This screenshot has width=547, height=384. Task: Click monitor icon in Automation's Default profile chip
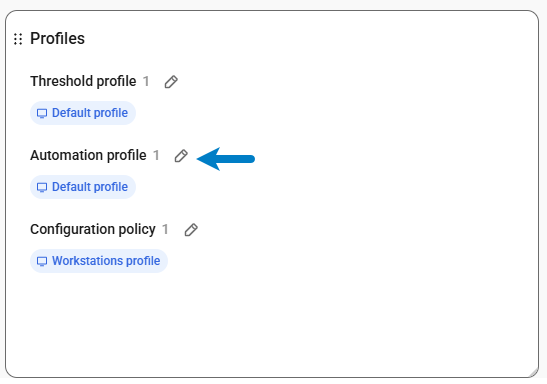point(42,187)
